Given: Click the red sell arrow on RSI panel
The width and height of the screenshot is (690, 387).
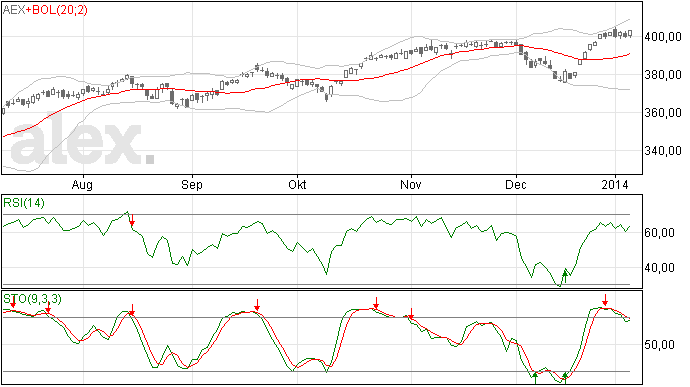Looking at the screenshot, I should tap(132, 221).
